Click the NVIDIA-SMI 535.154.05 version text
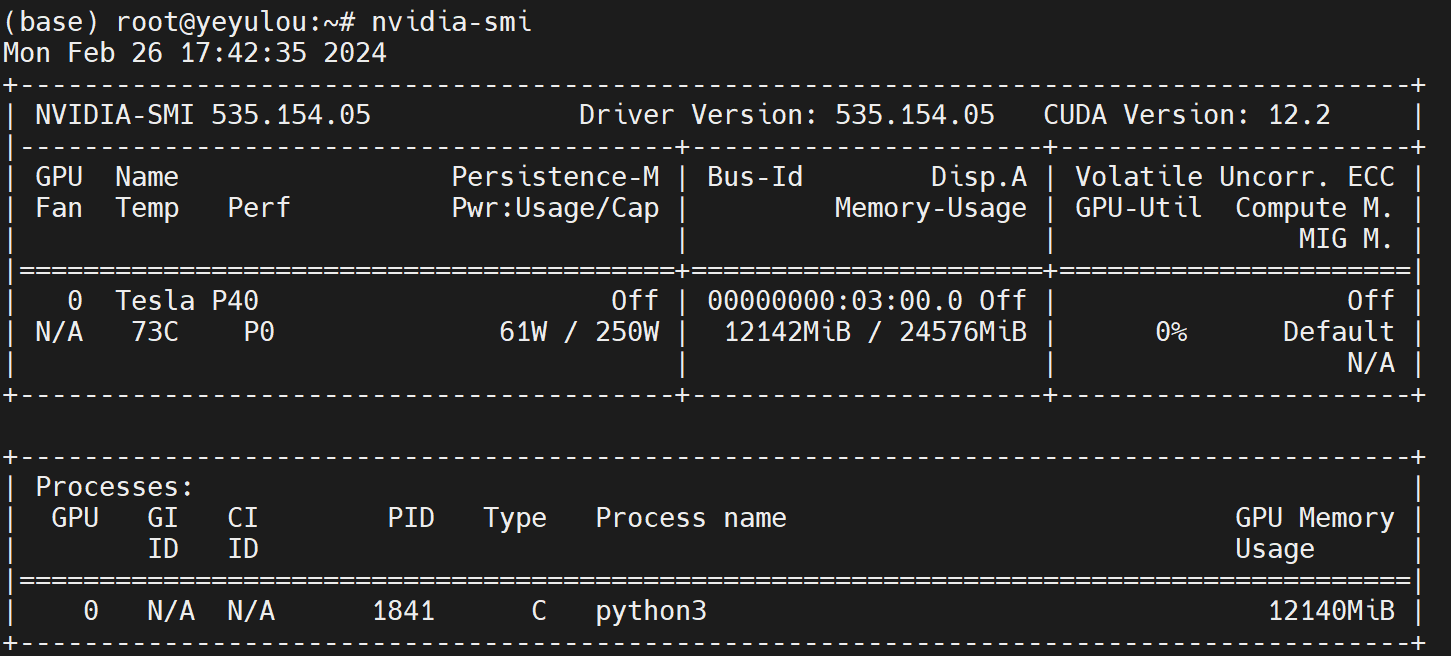 [x=203, y=115]
